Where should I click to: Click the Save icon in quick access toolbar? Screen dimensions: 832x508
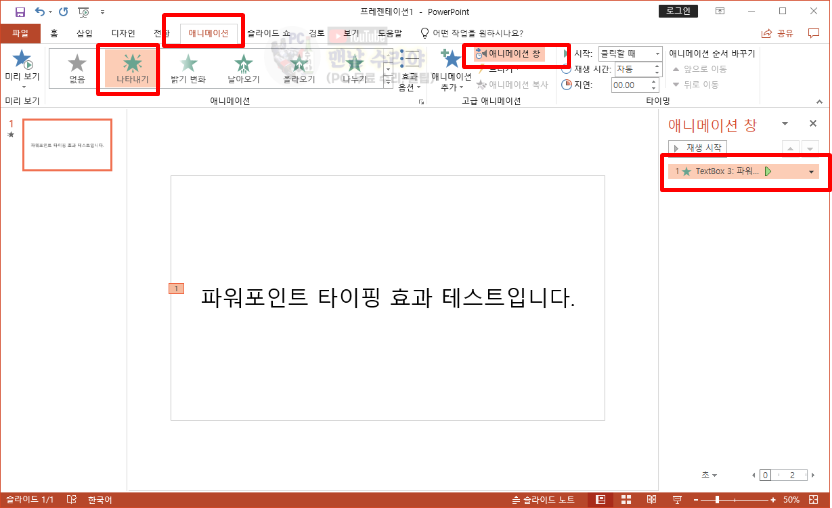tap(20, 12)
